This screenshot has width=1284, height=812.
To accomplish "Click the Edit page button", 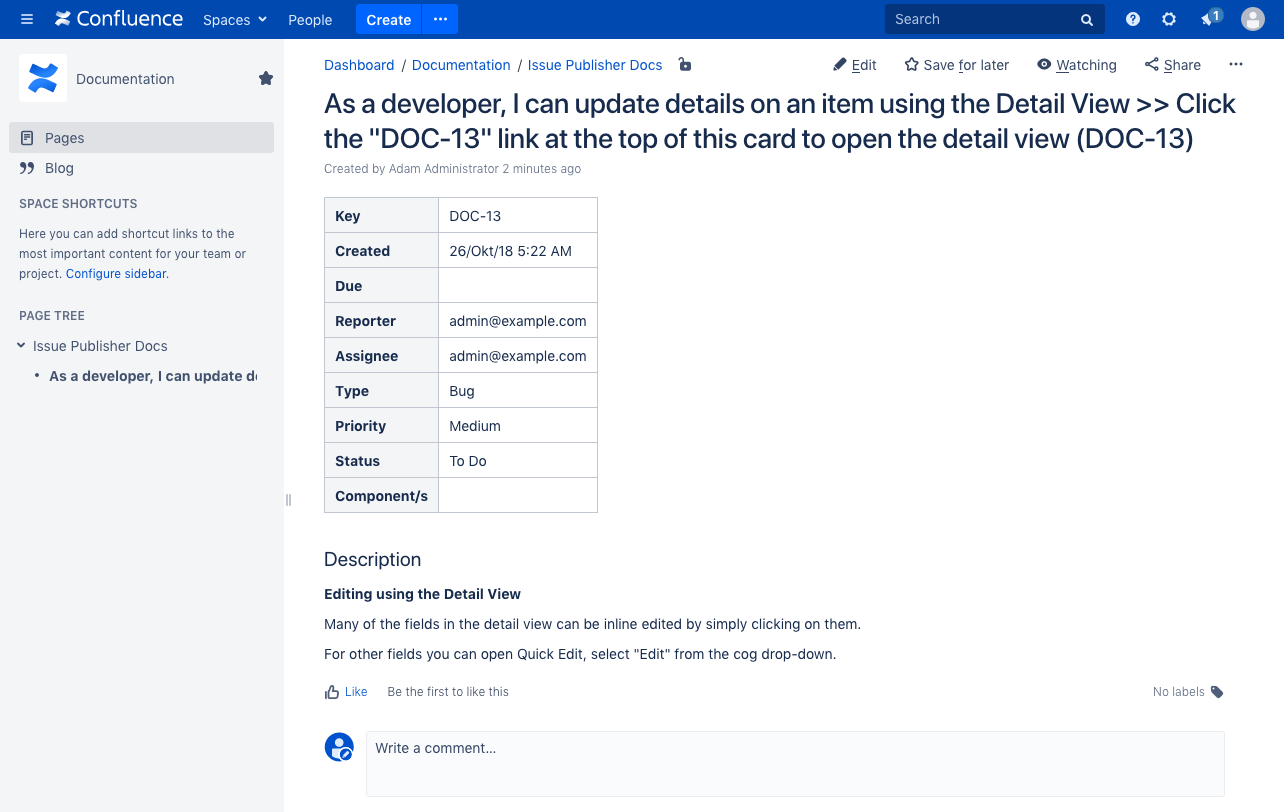I will point(854,65).
